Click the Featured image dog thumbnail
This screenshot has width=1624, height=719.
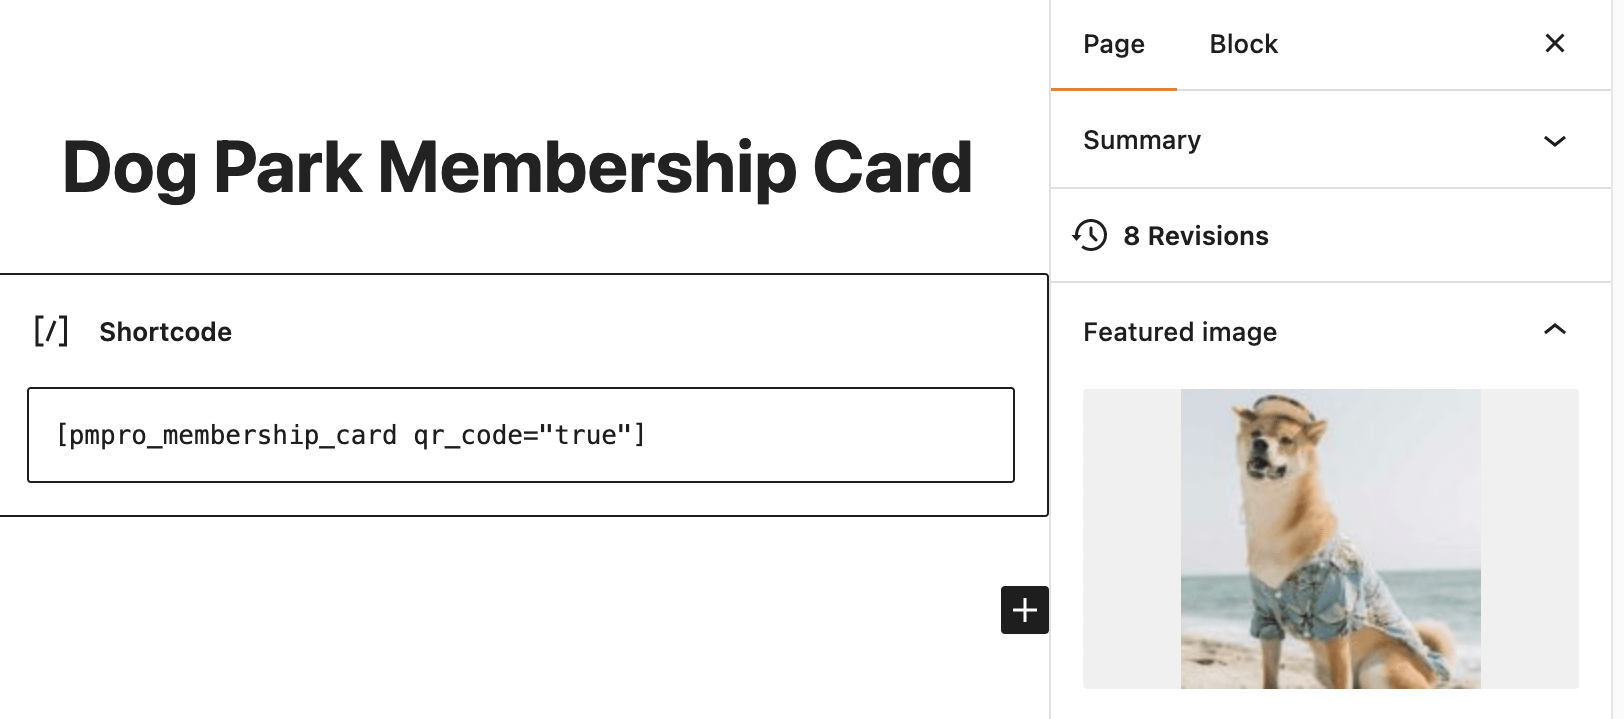(1330, 539)
